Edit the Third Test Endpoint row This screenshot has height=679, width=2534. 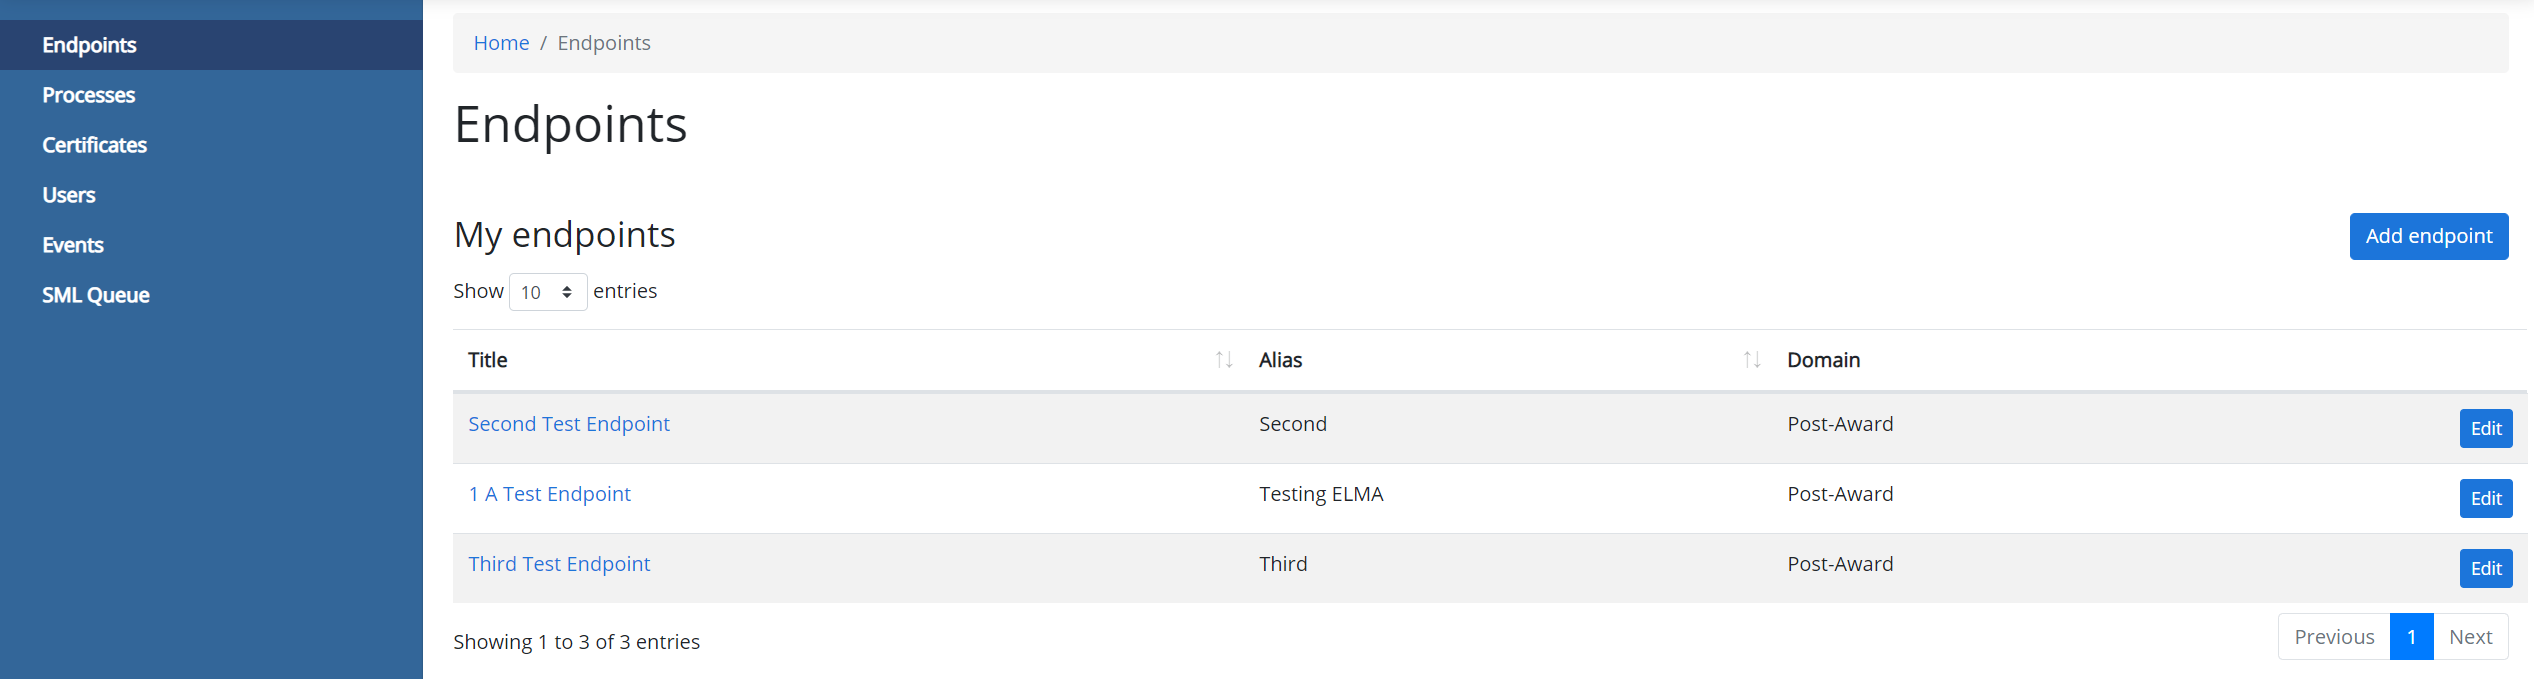(x=2485, y=569)
